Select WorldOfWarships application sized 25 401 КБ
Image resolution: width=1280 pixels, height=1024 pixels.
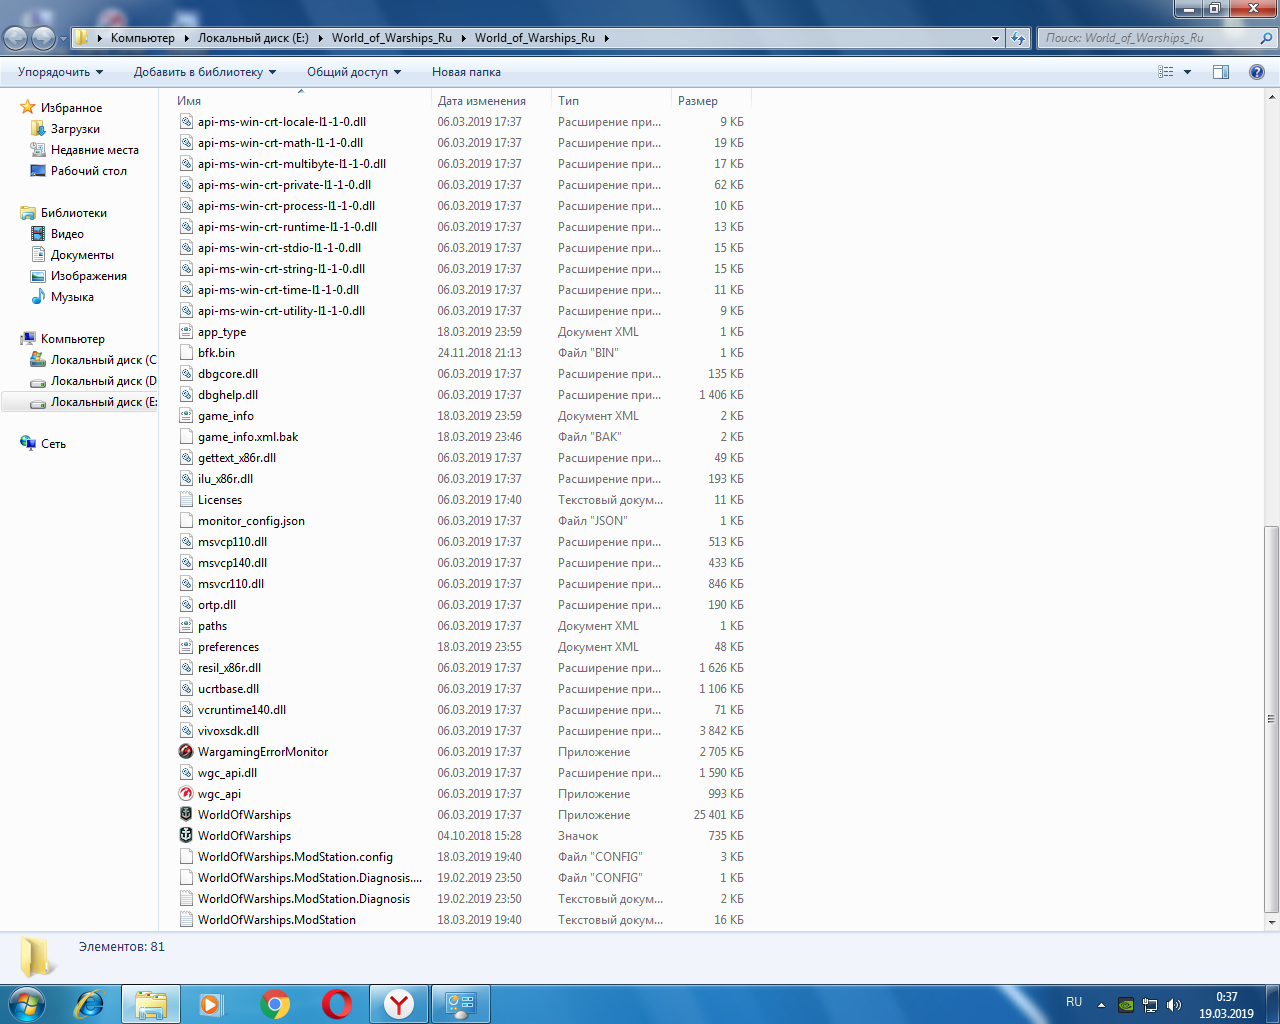[x=186, y=815]
